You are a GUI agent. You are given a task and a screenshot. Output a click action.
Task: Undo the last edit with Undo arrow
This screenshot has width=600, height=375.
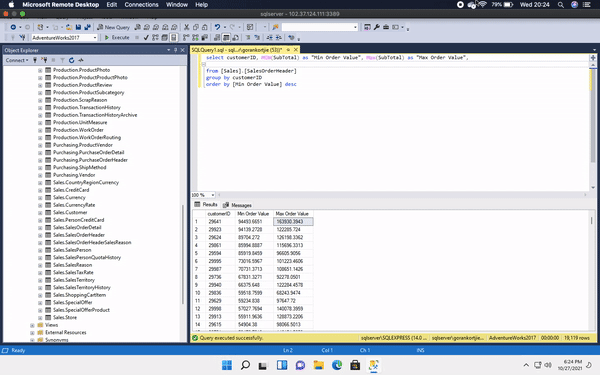pos(217,27)
